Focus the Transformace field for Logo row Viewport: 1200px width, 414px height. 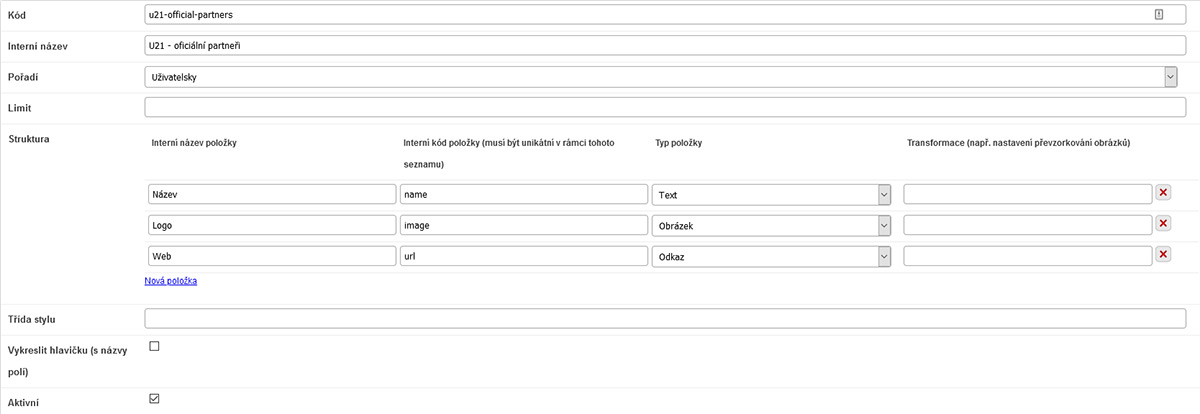(1027, 225)
